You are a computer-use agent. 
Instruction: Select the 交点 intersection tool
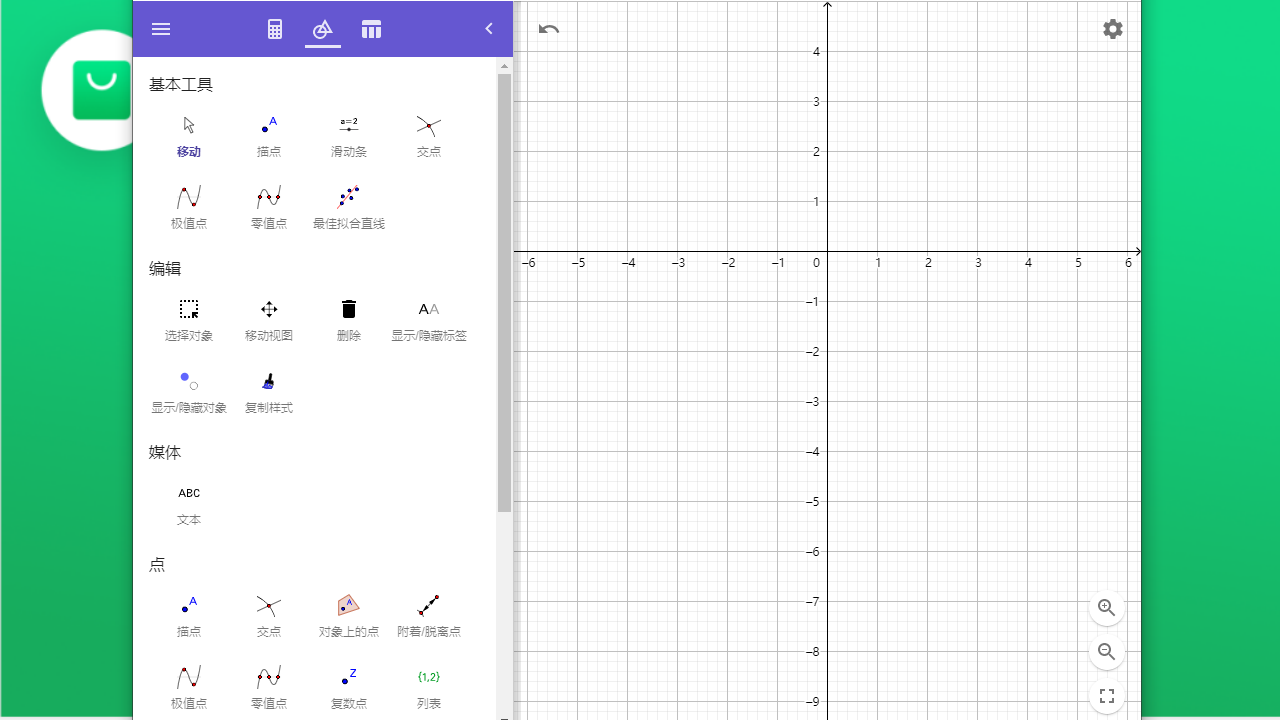click(428, 135)
